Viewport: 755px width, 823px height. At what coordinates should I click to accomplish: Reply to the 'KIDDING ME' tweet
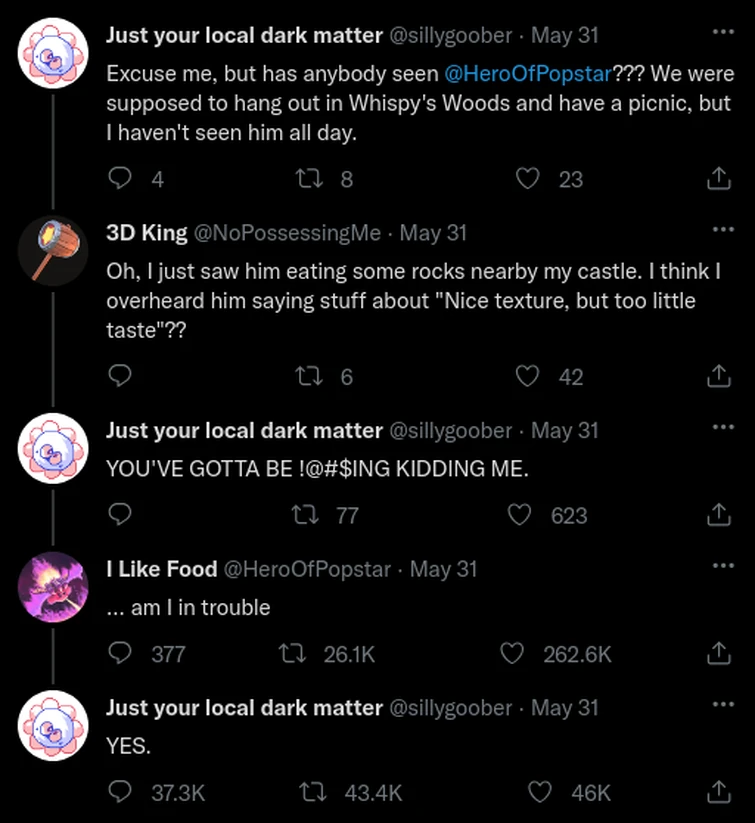pyautogui.click(x=119, y=515)
